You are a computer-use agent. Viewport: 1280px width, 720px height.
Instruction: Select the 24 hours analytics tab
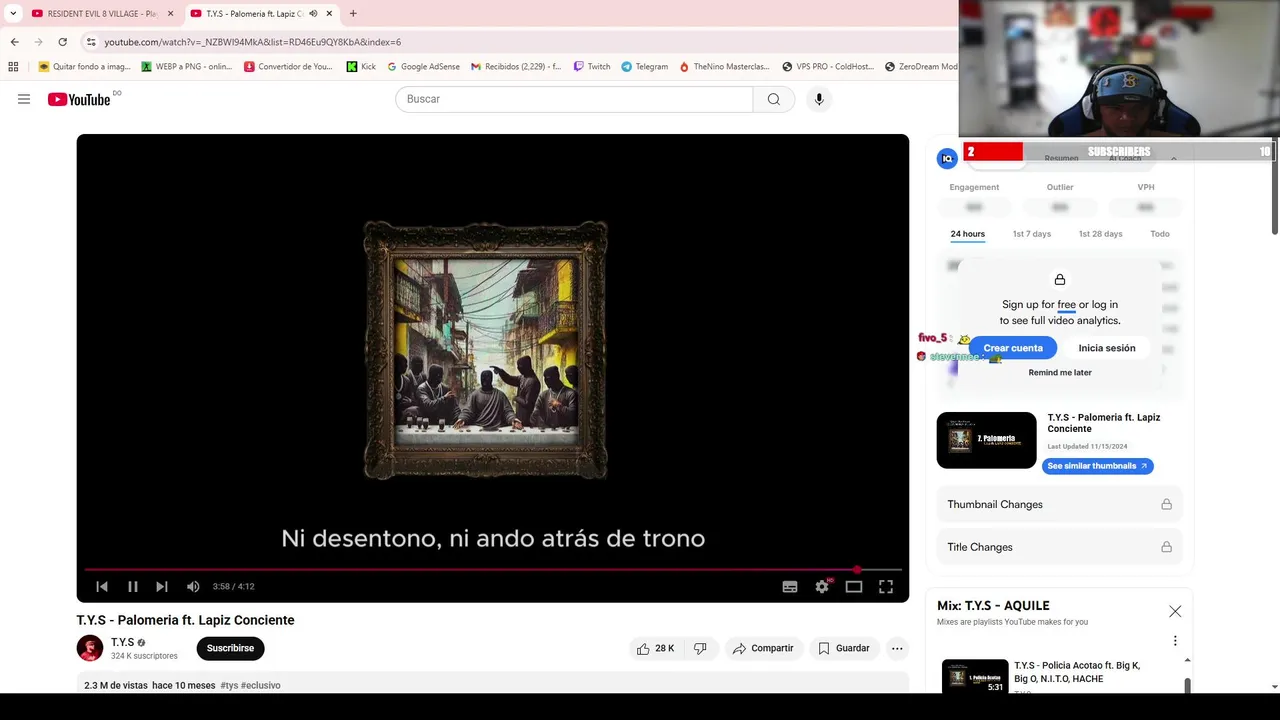[x=967, y=234]
